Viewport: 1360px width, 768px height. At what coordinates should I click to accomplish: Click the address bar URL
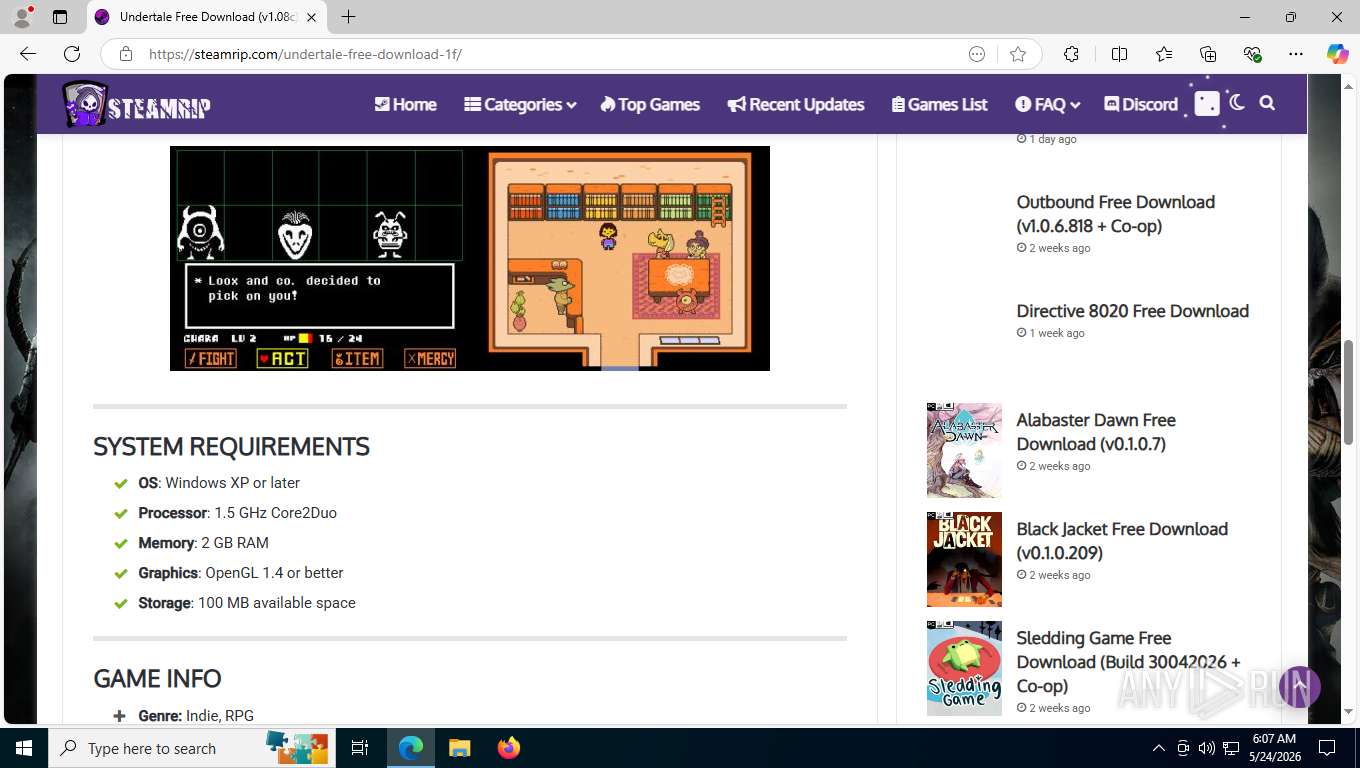305,54
